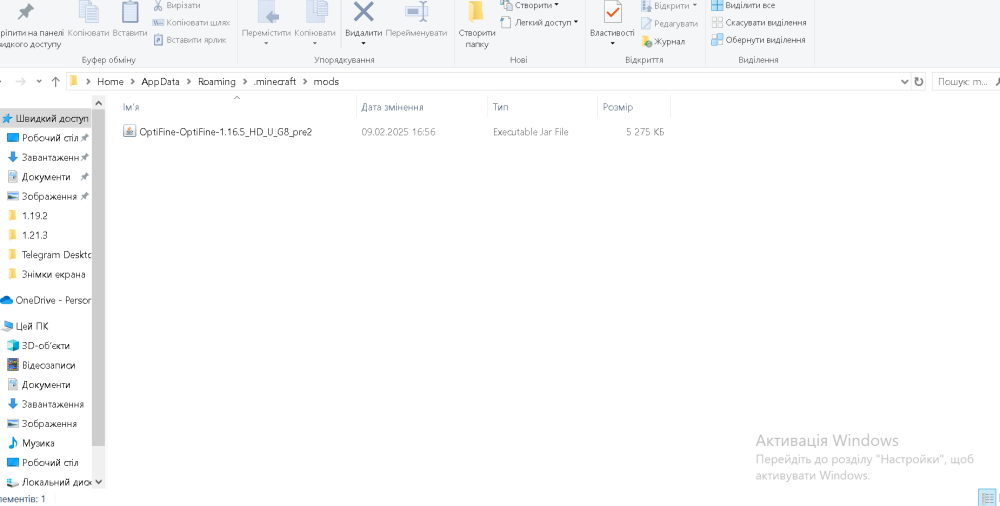The image size is (1000, 506).
Task: Click .minecraft in address breadcrumb
Action: coord(274,82)
